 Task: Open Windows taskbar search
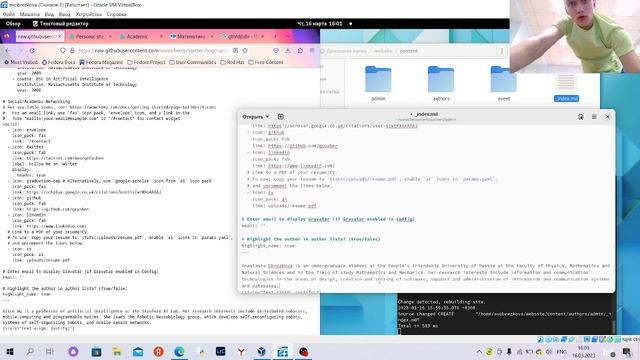(x=30, y=352)
